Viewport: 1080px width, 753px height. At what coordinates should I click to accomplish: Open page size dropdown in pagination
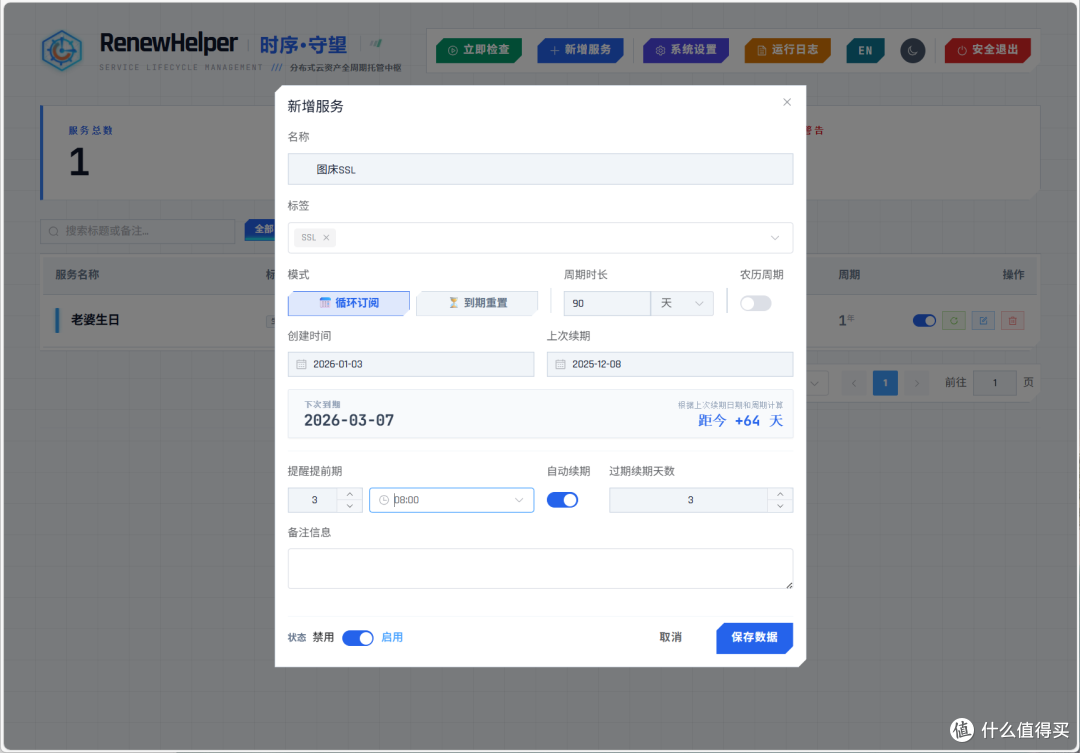click(815, 383)
